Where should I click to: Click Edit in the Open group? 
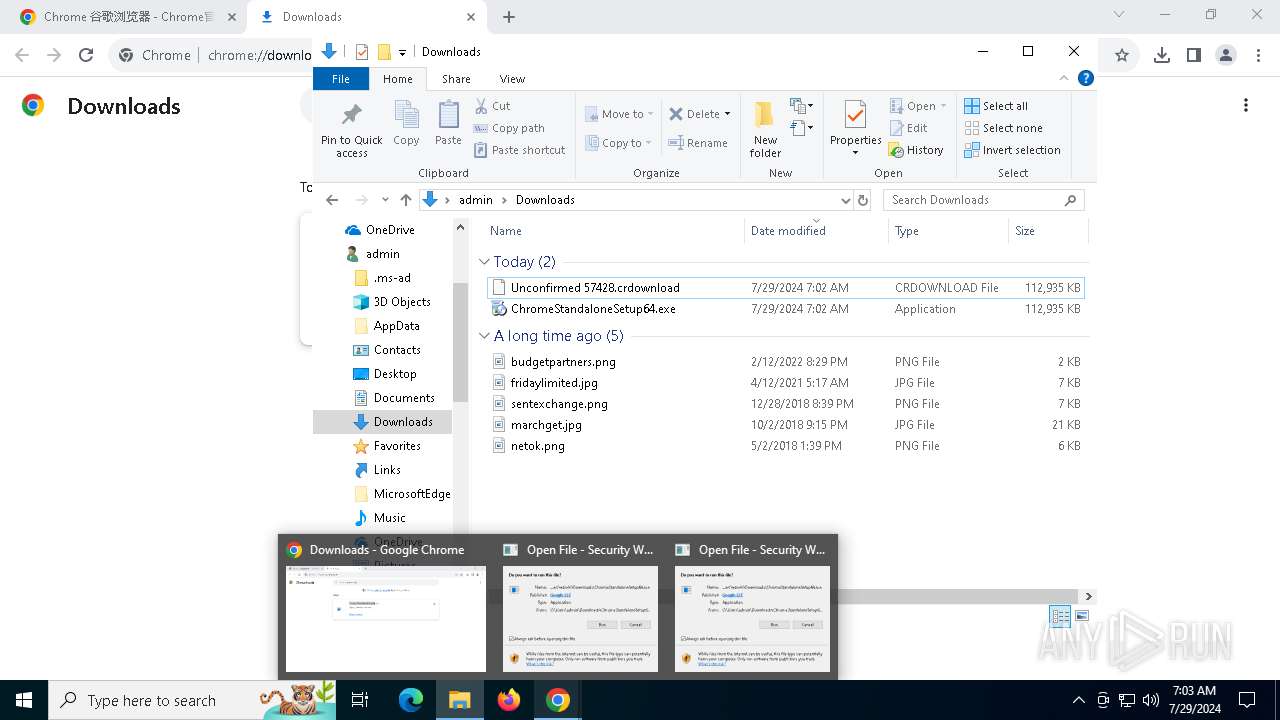tap(908, 128)
